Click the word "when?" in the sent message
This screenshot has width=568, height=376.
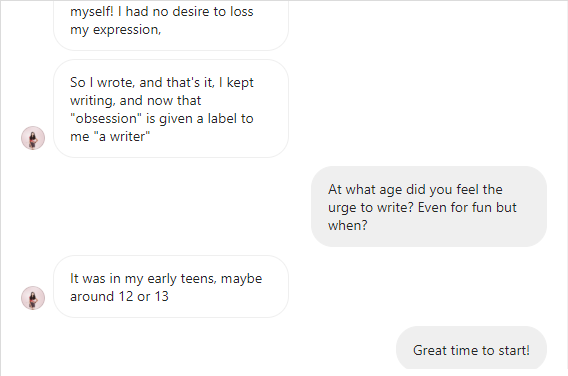pos(348,226)
